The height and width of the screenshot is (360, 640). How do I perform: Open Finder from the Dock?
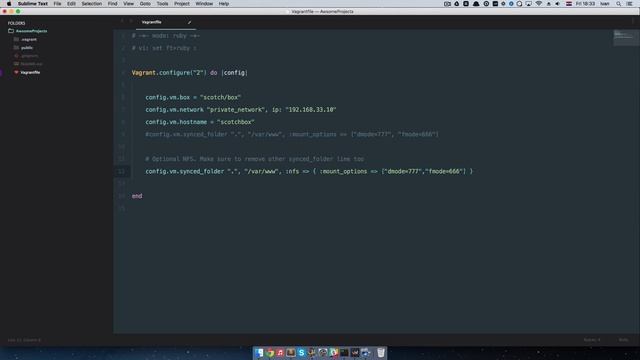click(x=259, y=353)
